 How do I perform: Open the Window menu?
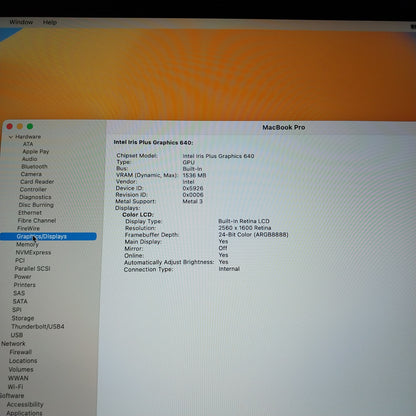pos(21,22)
